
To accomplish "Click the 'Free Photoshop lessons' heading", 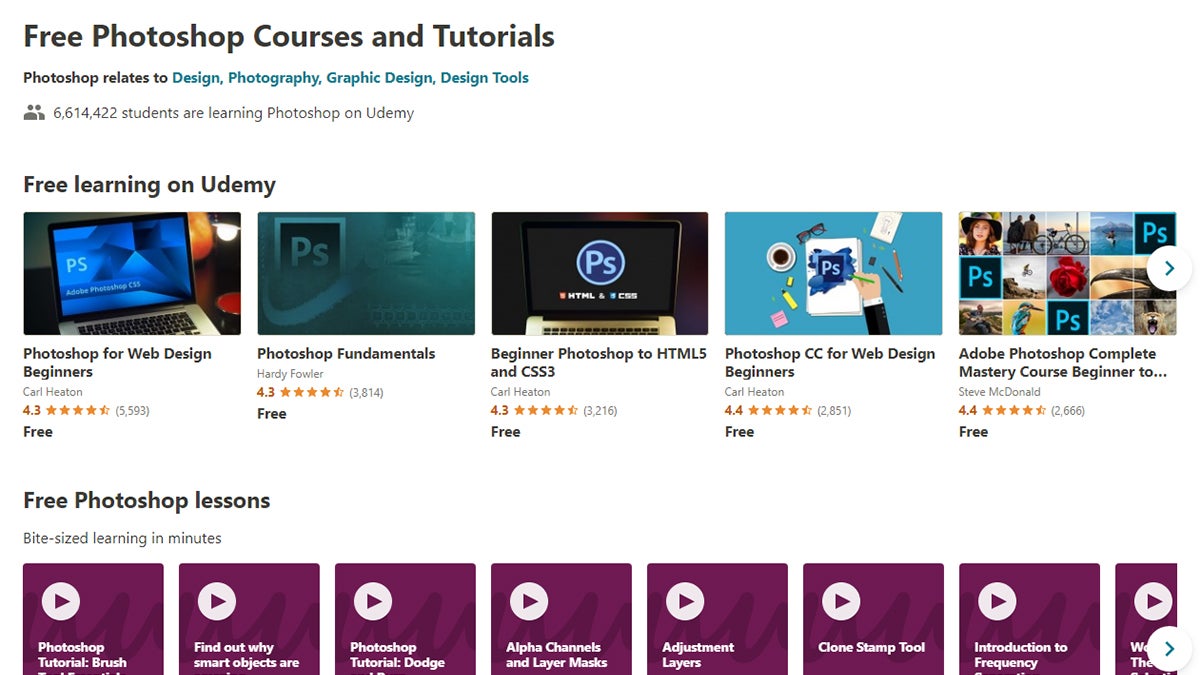I will [147, 501].
